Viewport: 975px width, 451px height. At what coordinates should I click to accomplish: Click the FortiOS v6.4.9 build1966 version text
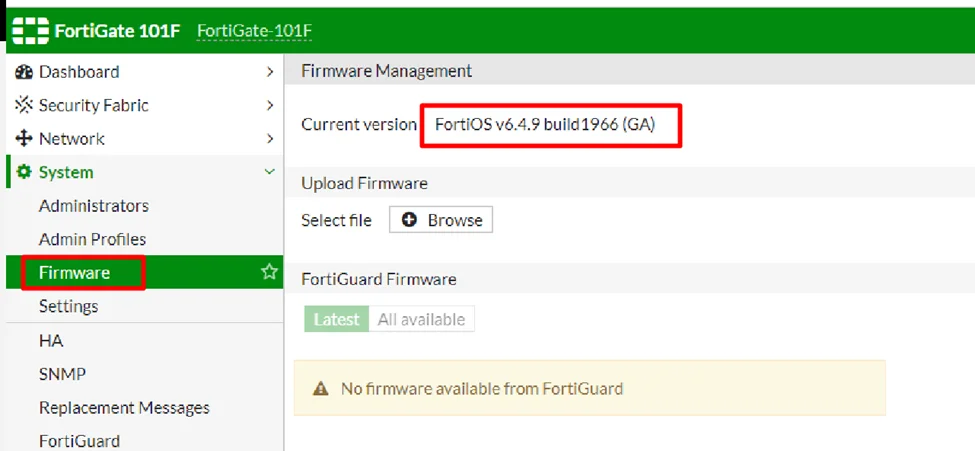pos(545,124)
